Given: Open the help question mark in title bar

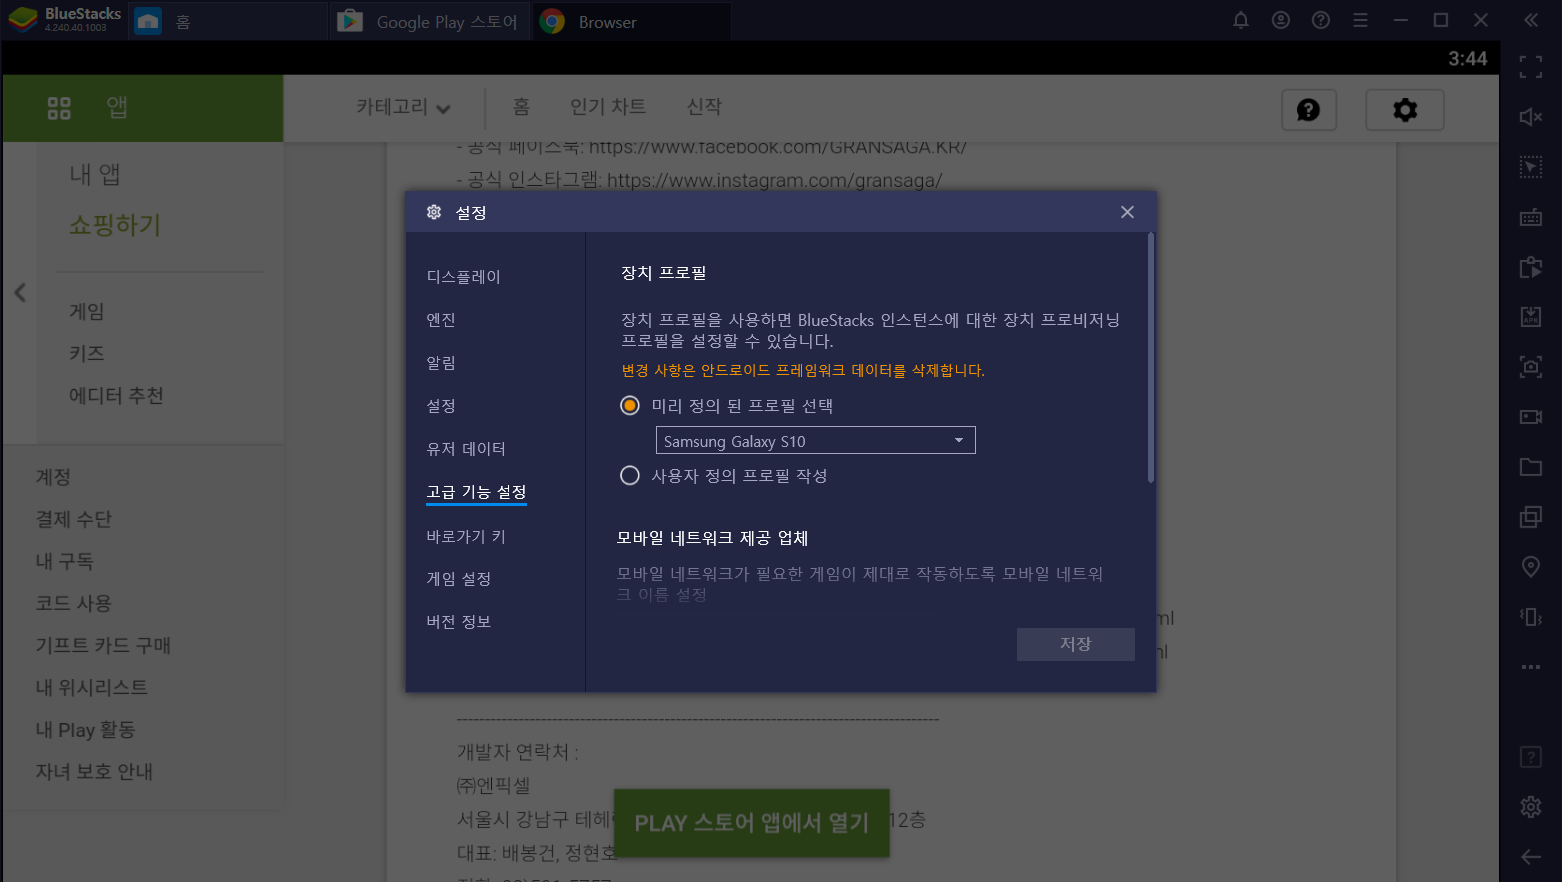Looking at the screenshot, I should click(x=1321, y=20).
